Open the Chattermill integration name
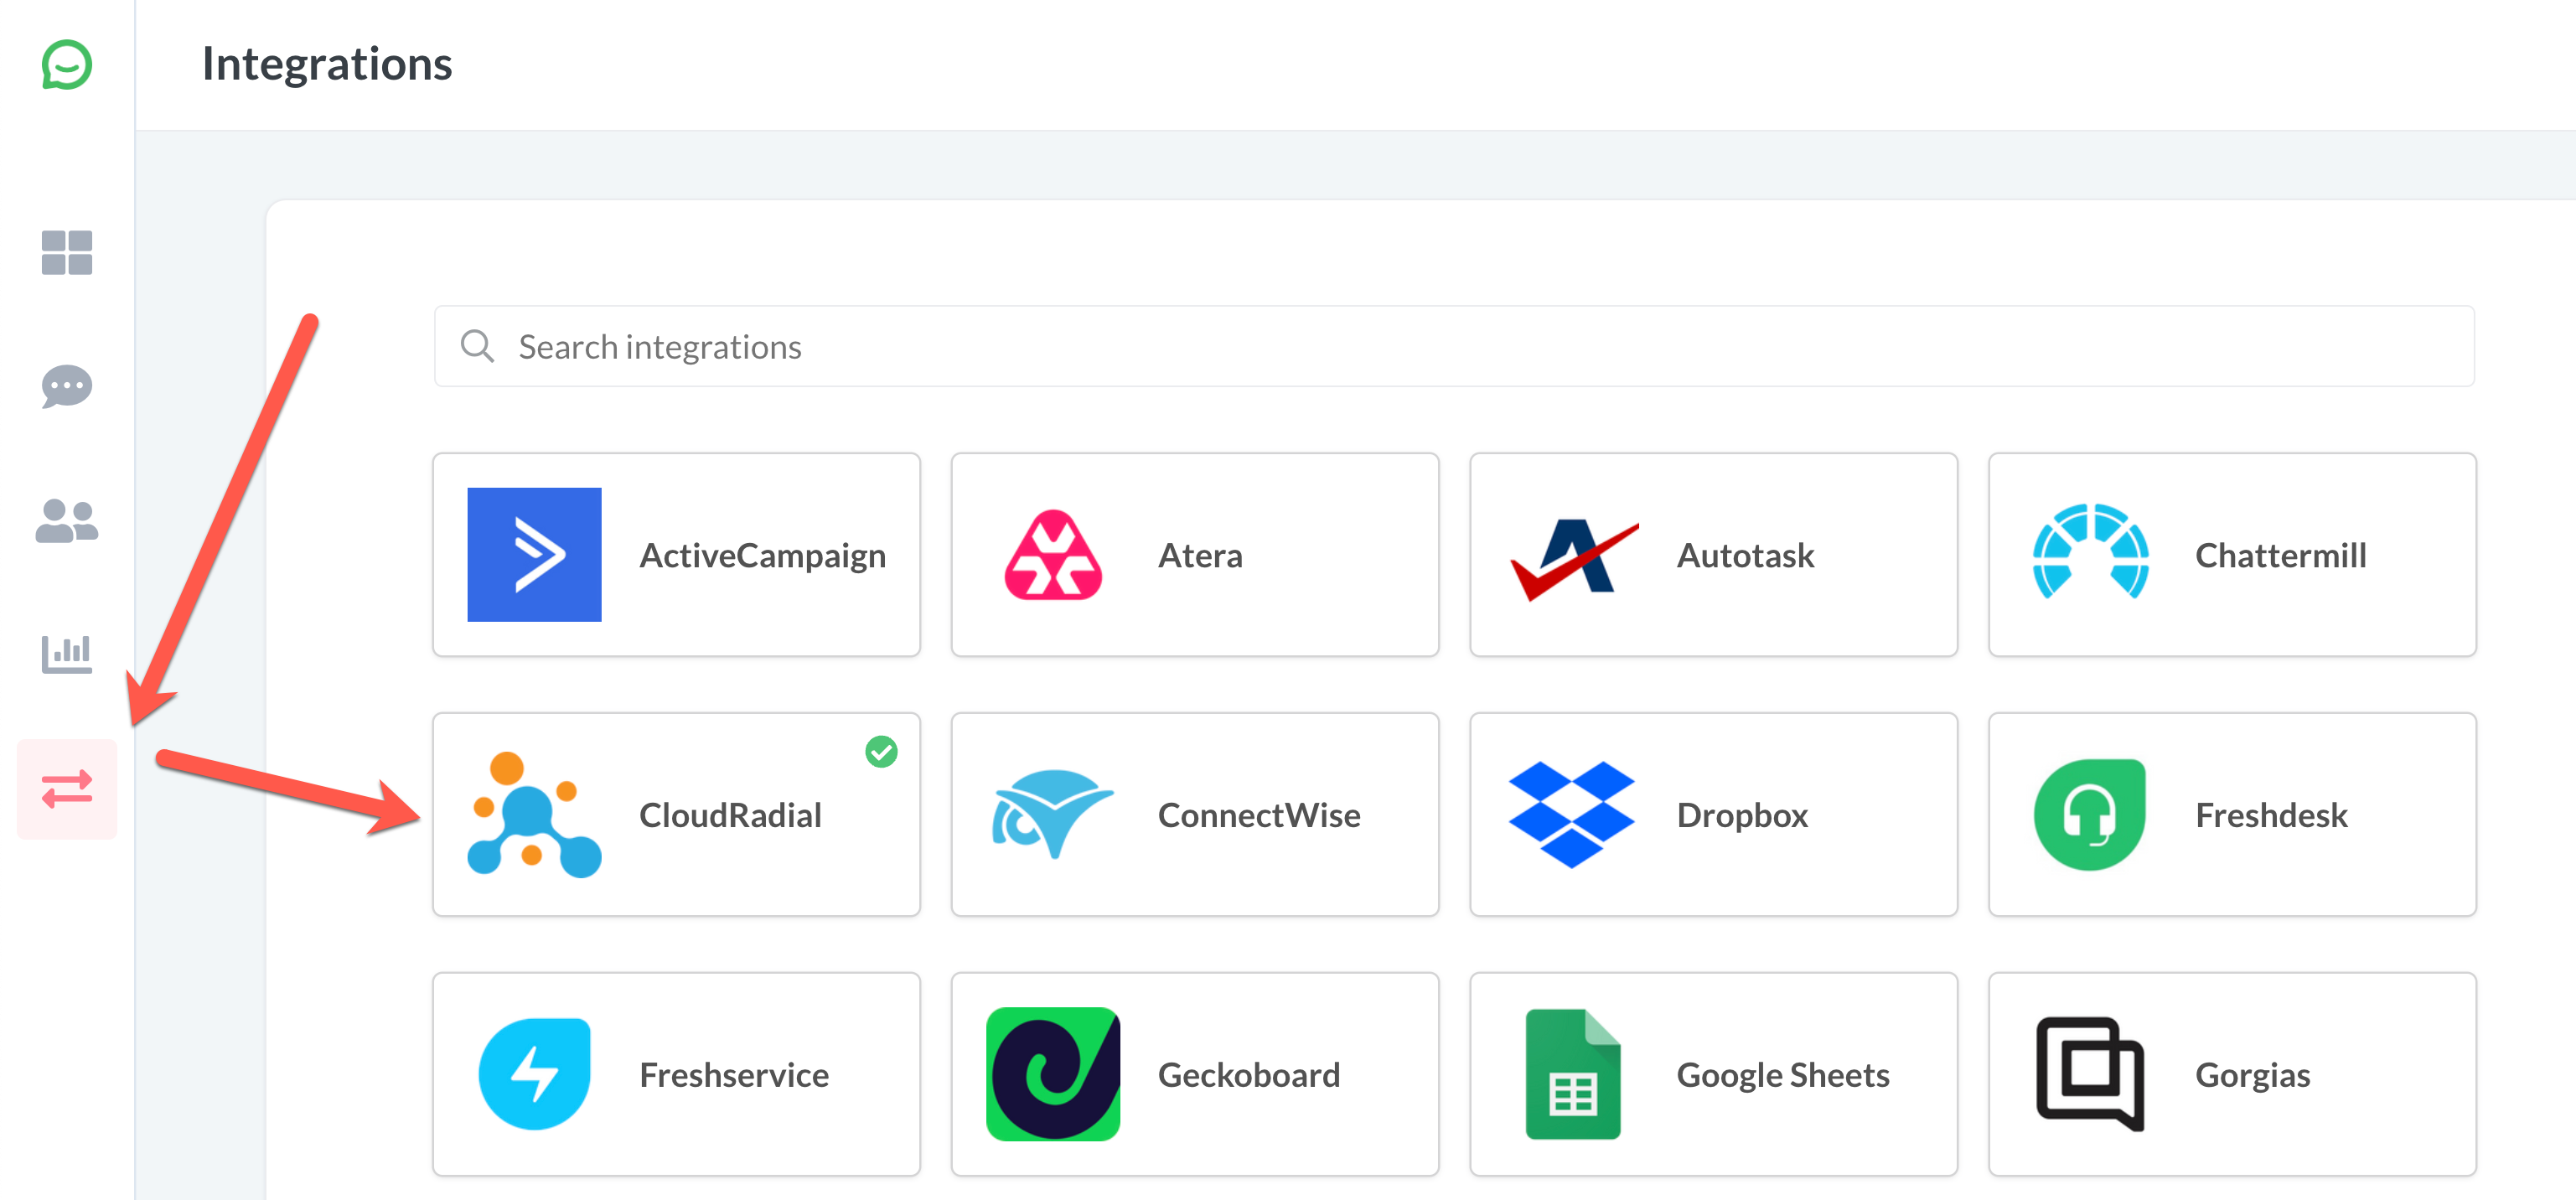Viewport: 2576px width, 1200px height. [2280, 555]
